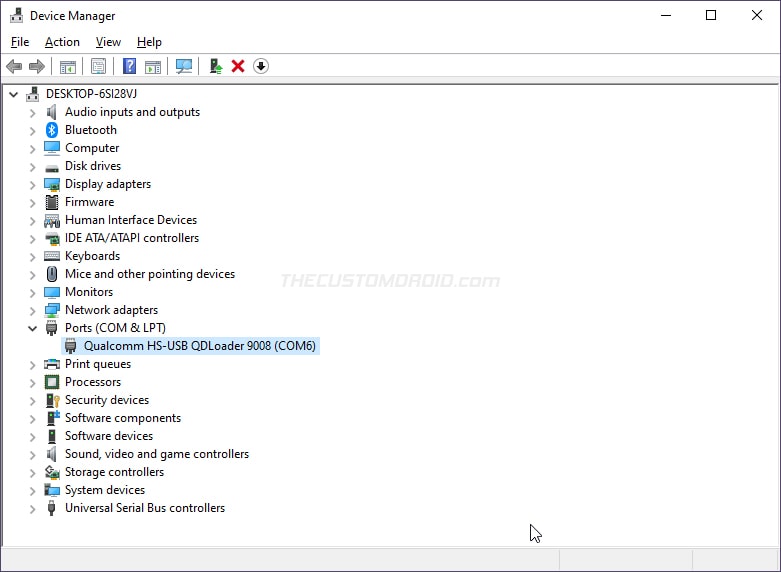Expand the Display adapters category

tap(32, 185)
